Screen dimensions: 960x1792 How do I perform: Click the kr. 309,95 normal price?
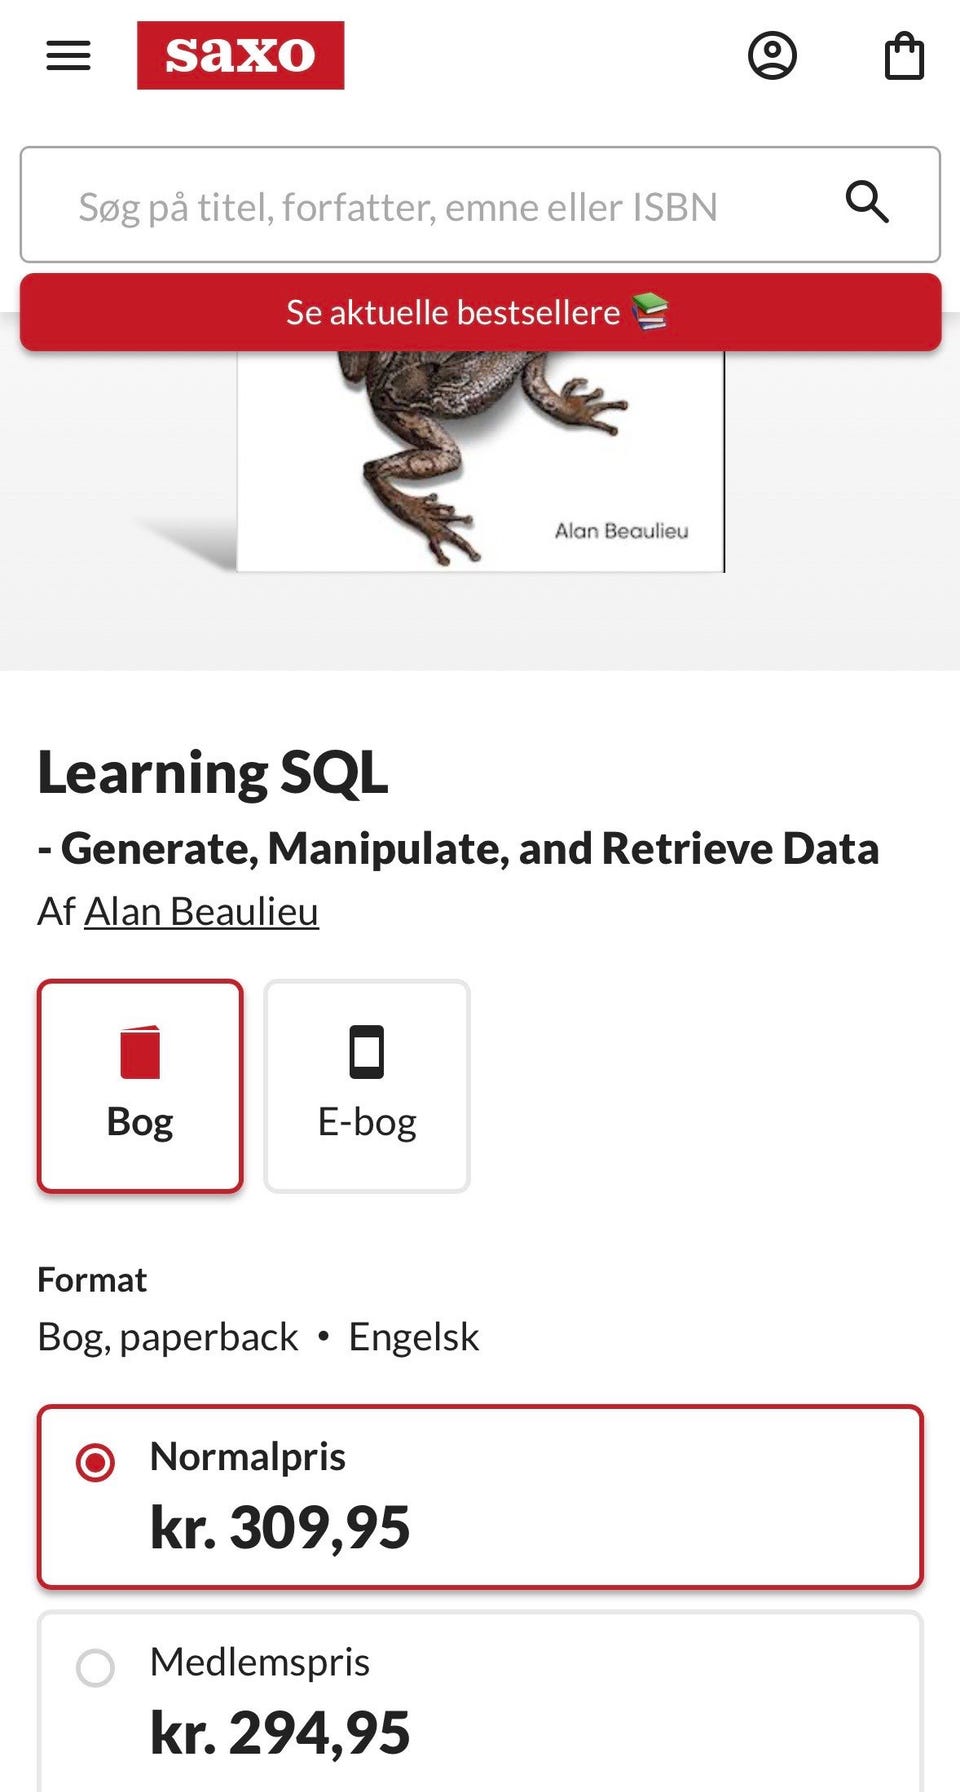tap(280, 1527)
